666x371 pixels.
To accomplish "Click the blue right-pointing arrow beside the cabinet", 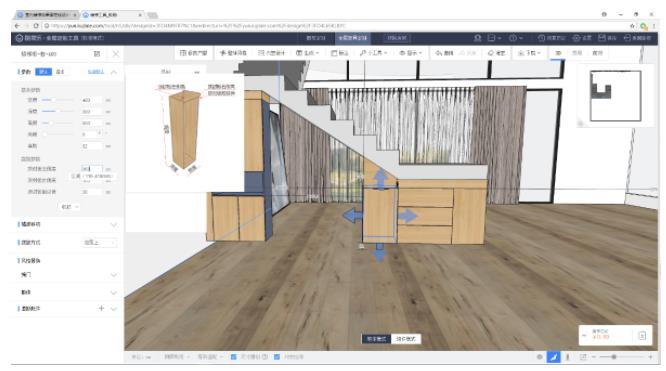I will 407,216.
